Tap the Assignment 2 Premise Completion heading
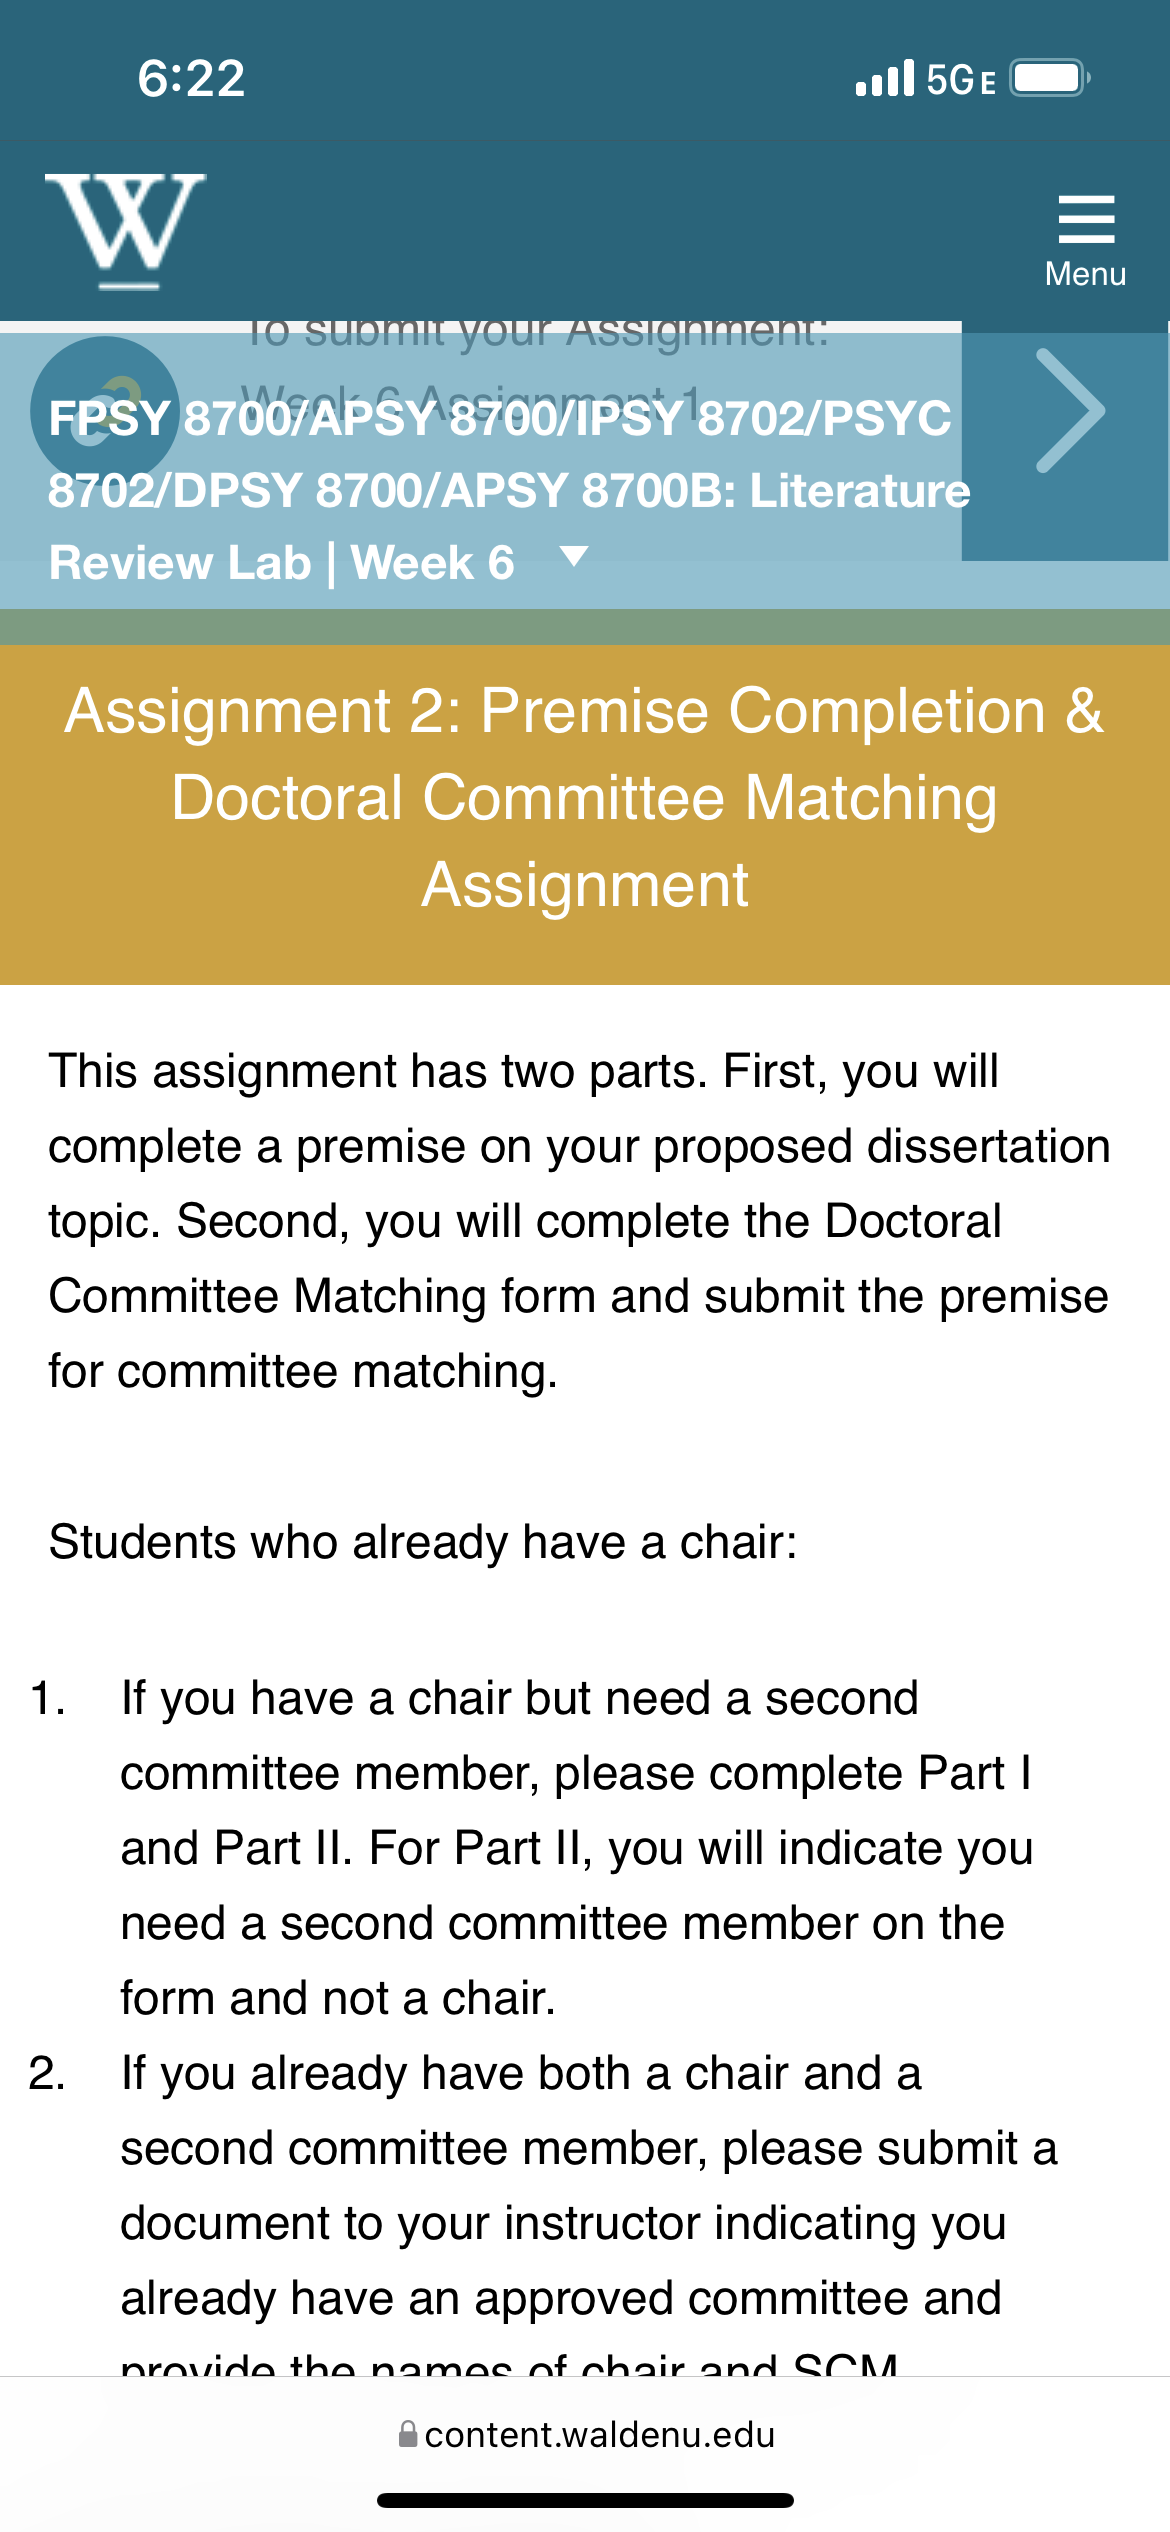The width and height of the screenshot is (1170, 2532). click(x=585, y=797)
